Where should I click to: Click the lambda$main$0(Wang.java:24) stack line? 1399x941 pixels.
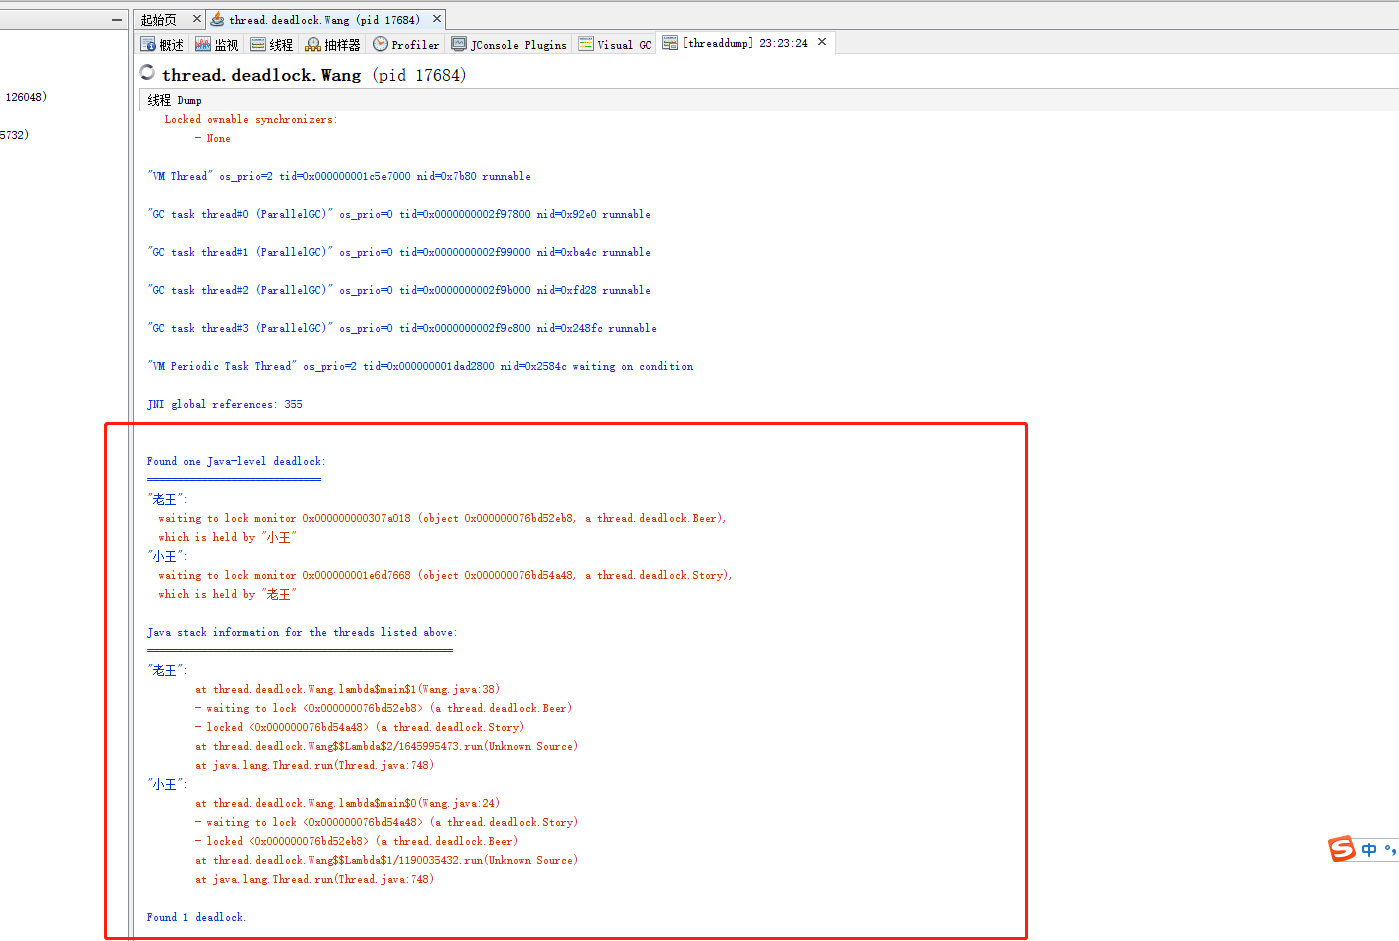pos(347,803)
